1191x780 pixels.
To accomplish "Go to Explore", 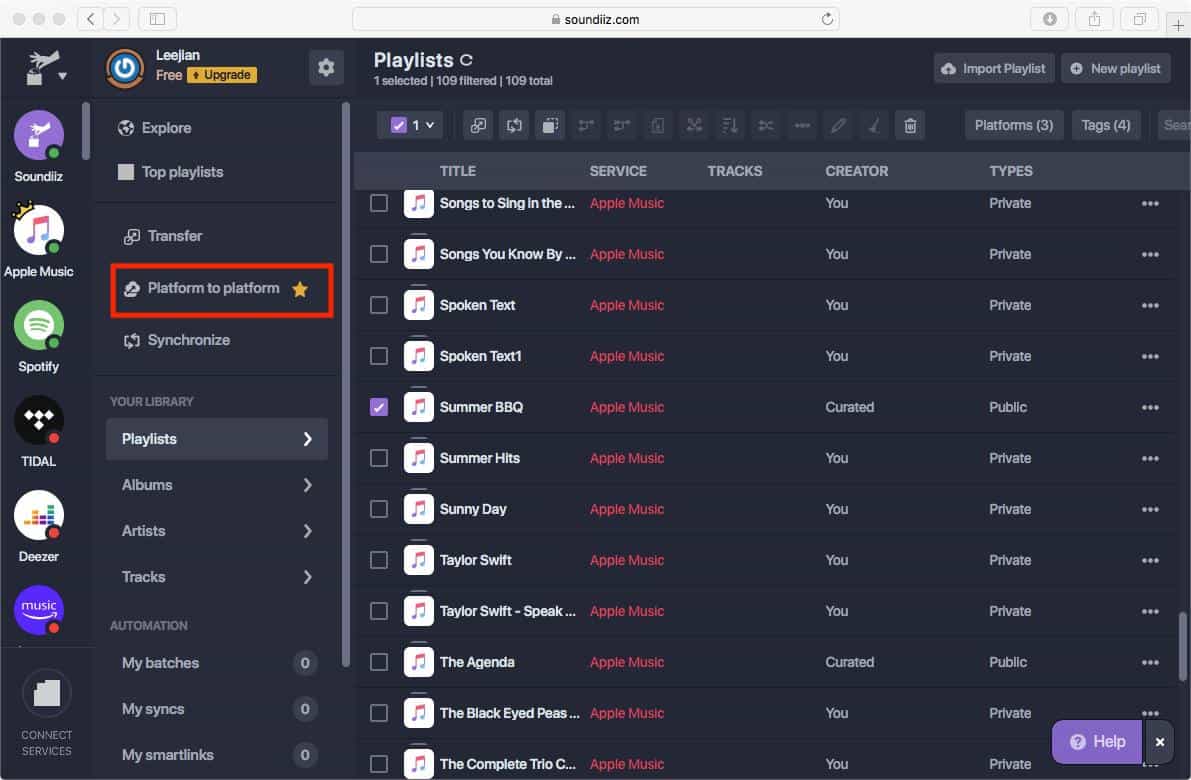I will point(155,128).
